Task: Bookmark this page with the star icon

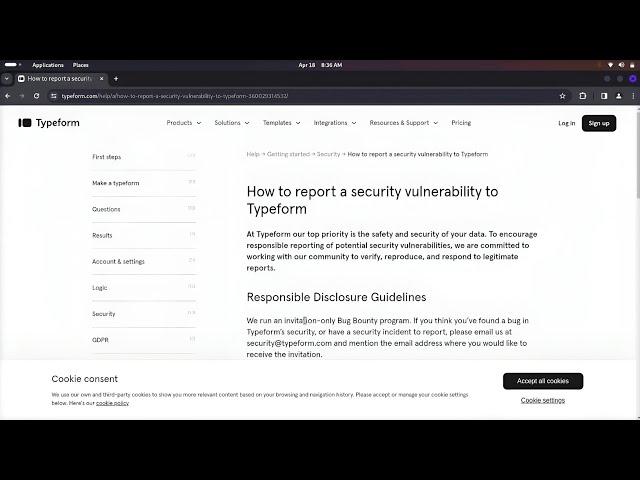Action: [562, 96]
